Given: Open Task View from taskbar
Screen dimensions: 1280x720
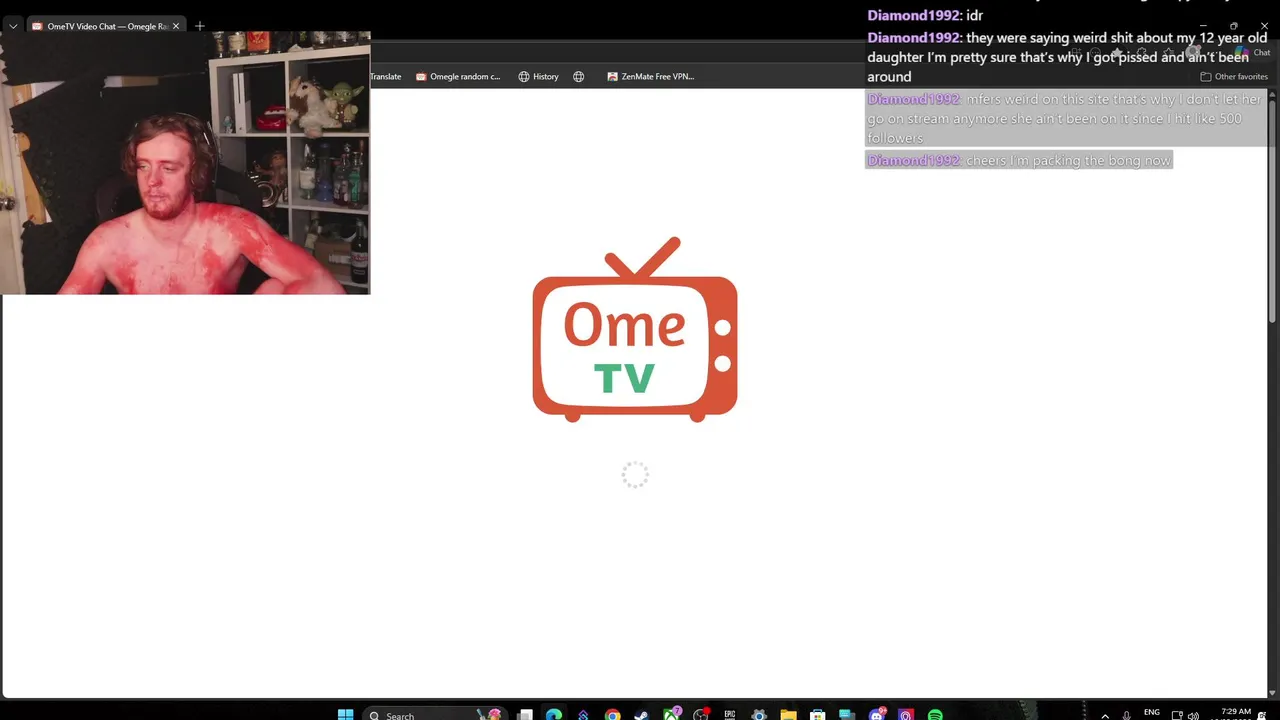Looking at the screenshot, I should click(525, 714).
